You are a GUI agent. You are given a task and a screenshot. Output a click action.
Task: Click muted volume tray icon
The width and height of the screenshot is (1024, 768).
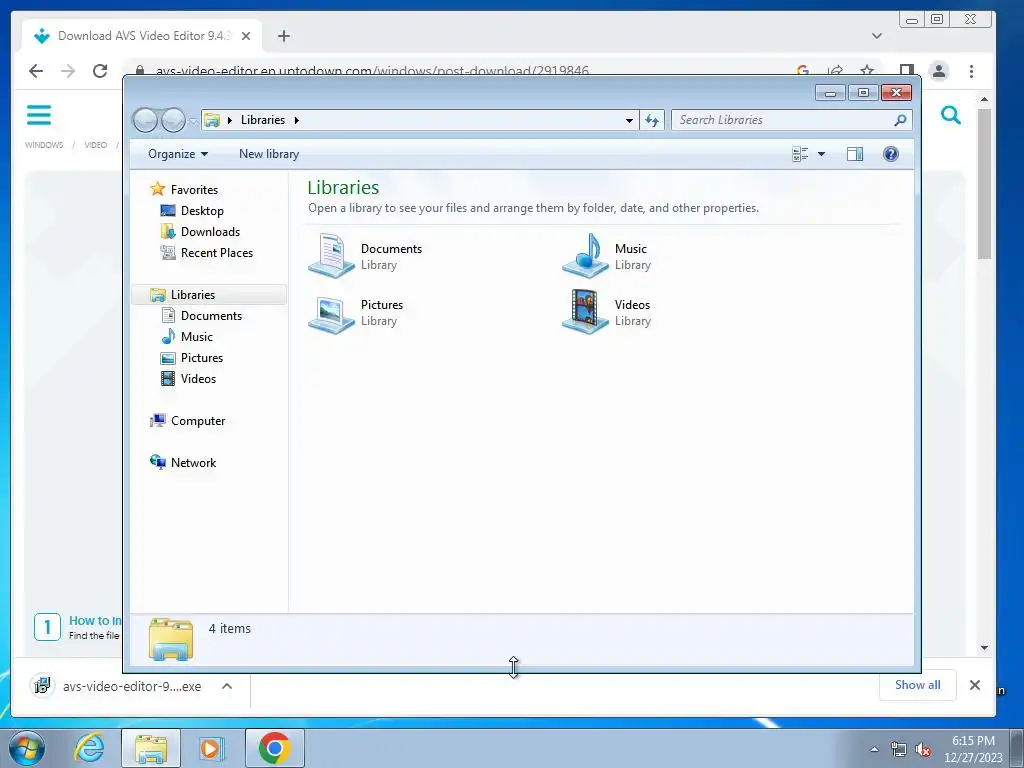point(923,750)
